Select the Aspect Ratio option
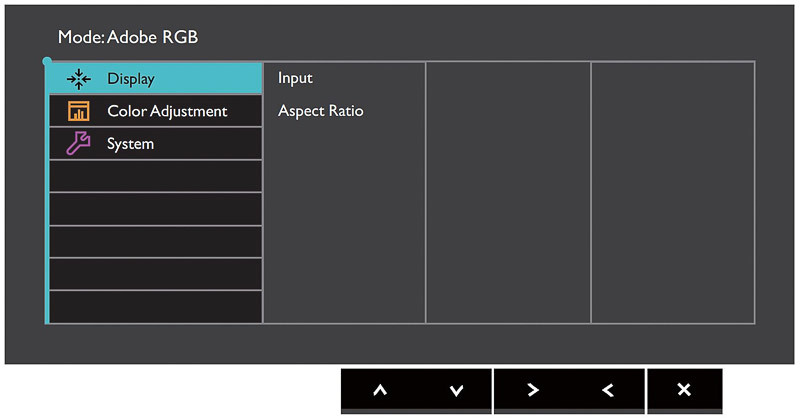Image resolution: width=800 pixels, height=418 pixels. (x=321, y=111)
